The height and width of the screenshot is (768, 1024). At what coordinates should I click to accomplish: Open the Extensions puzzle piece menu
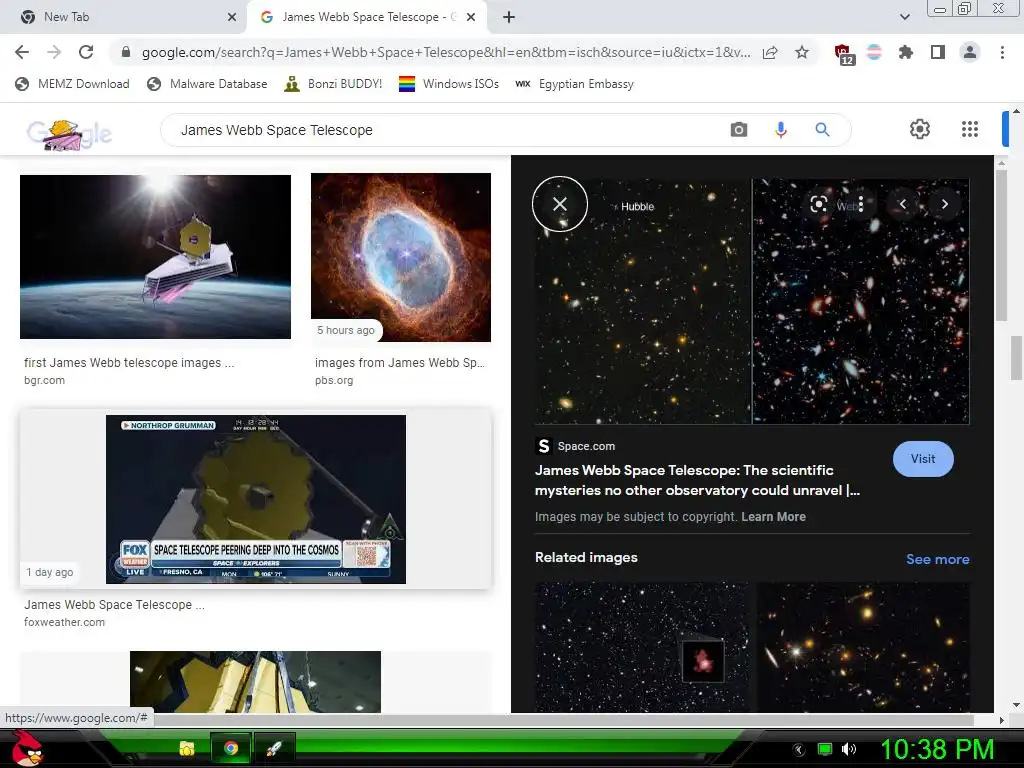905,52
